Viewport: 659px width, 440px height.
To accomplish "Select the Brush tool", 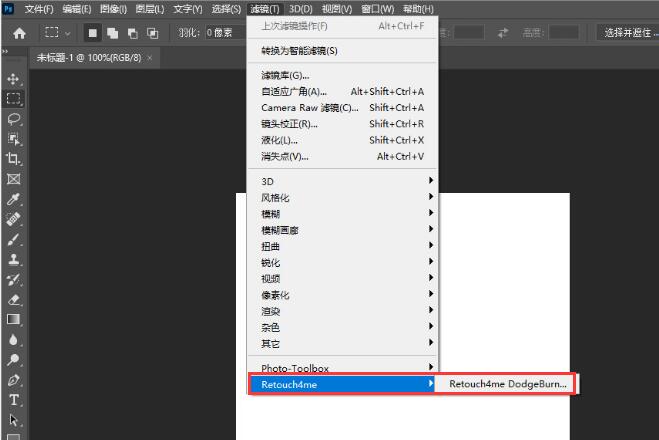I will [x=13, y=240].
